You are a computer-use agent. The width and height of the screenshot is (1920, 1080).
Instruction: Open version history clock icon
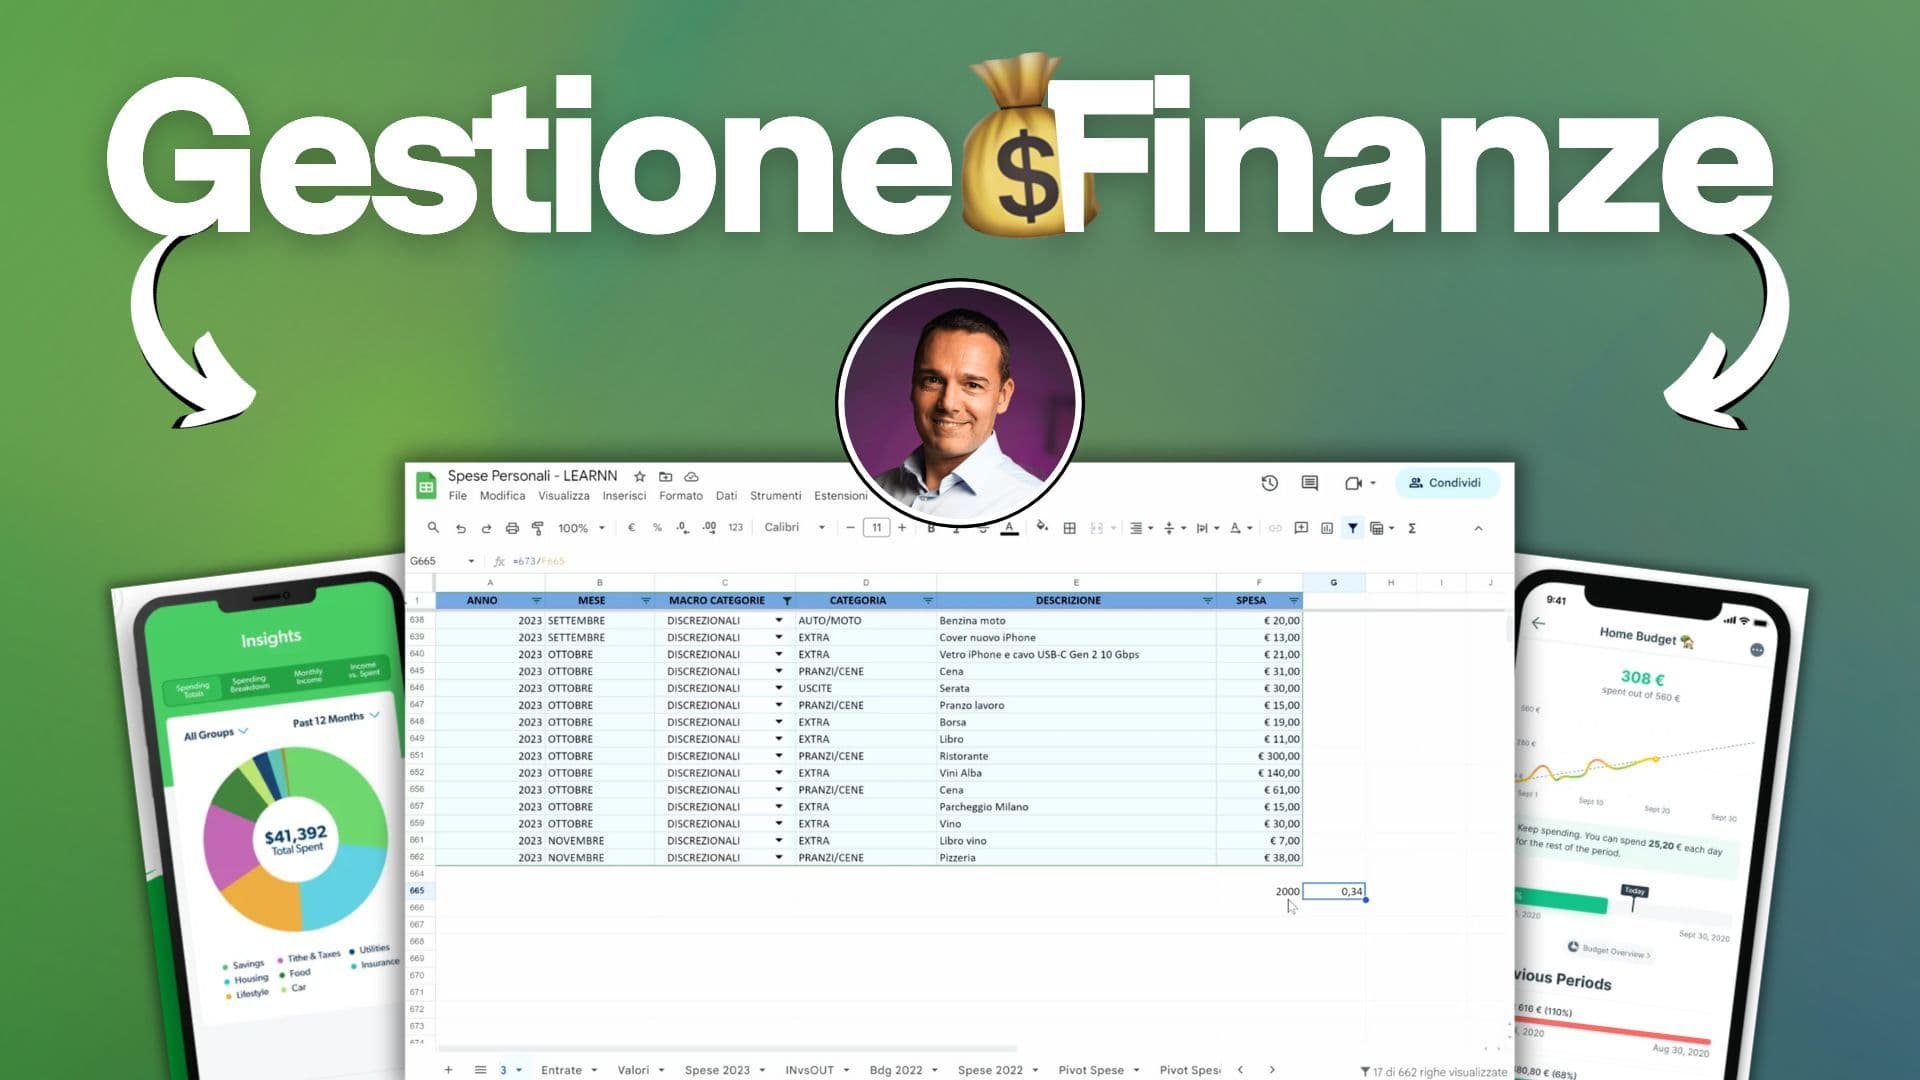point(1270,483)
